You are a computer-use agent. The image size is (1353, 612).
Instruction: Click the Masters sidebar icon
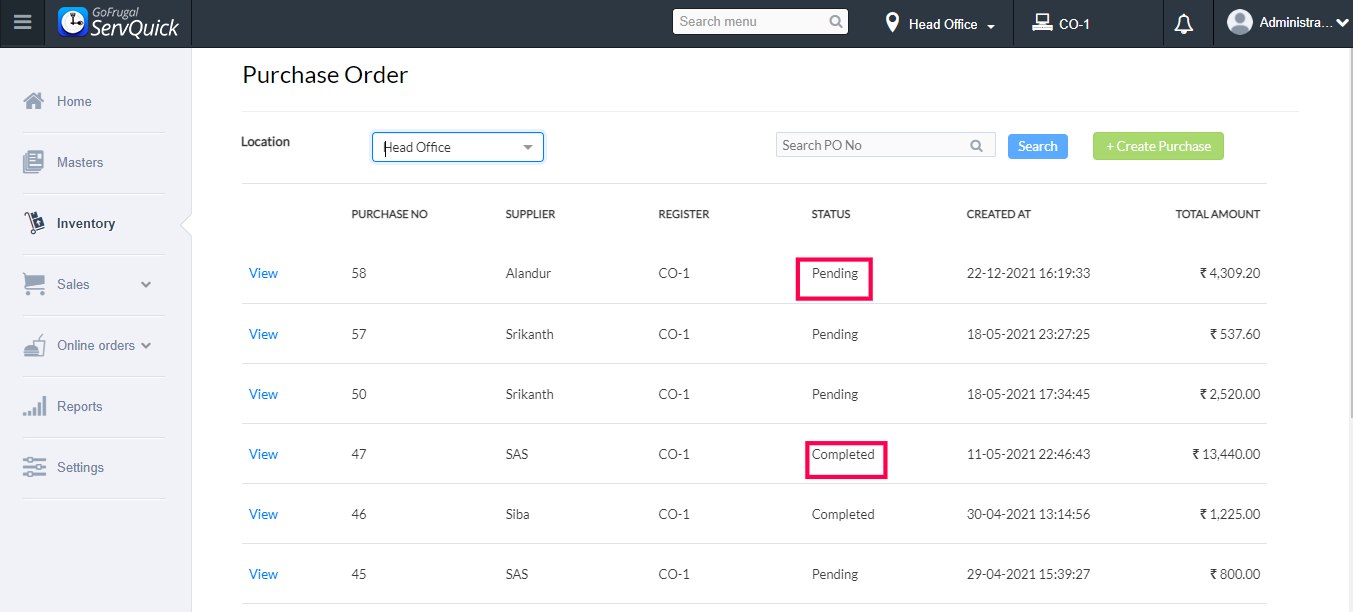(34, 162)
